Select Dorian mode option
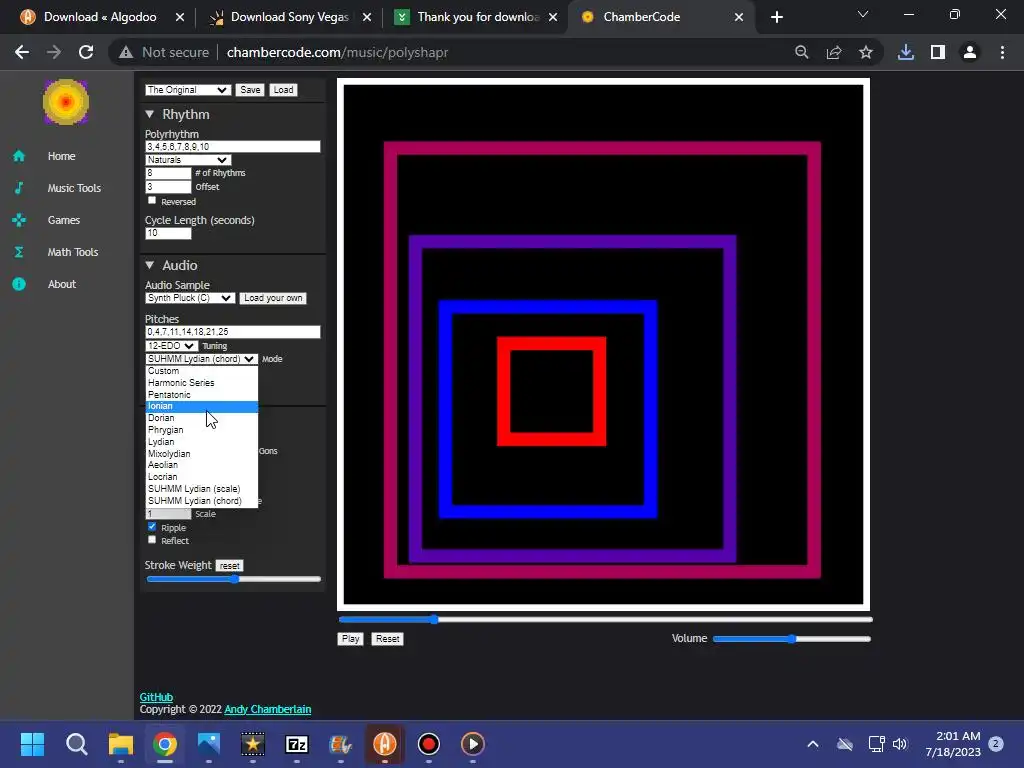 [x=202, y=418]
